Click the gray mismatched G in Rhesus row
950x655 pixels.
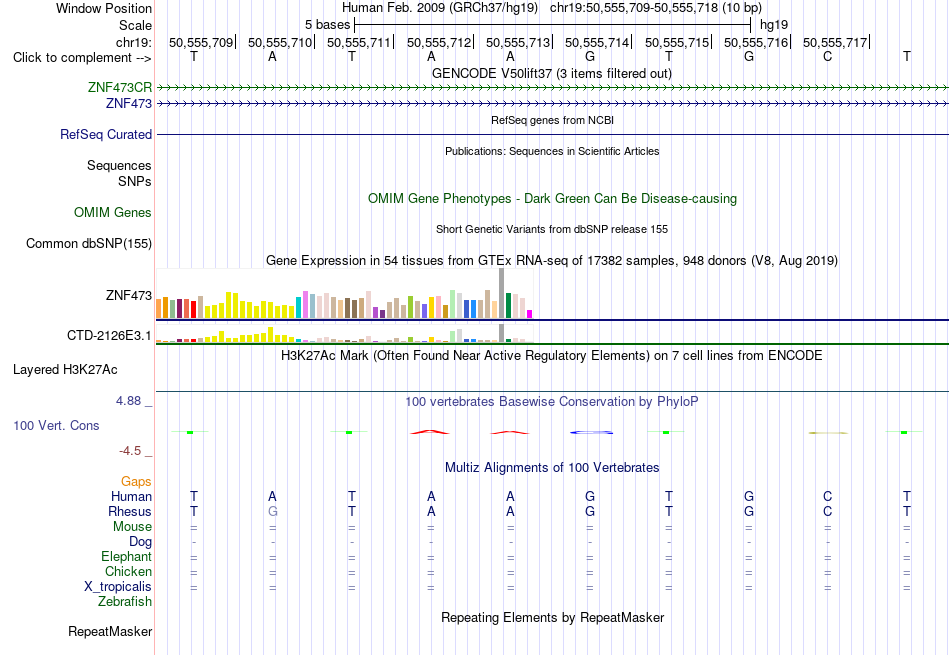pyautogui.click(x=273, y=511)
